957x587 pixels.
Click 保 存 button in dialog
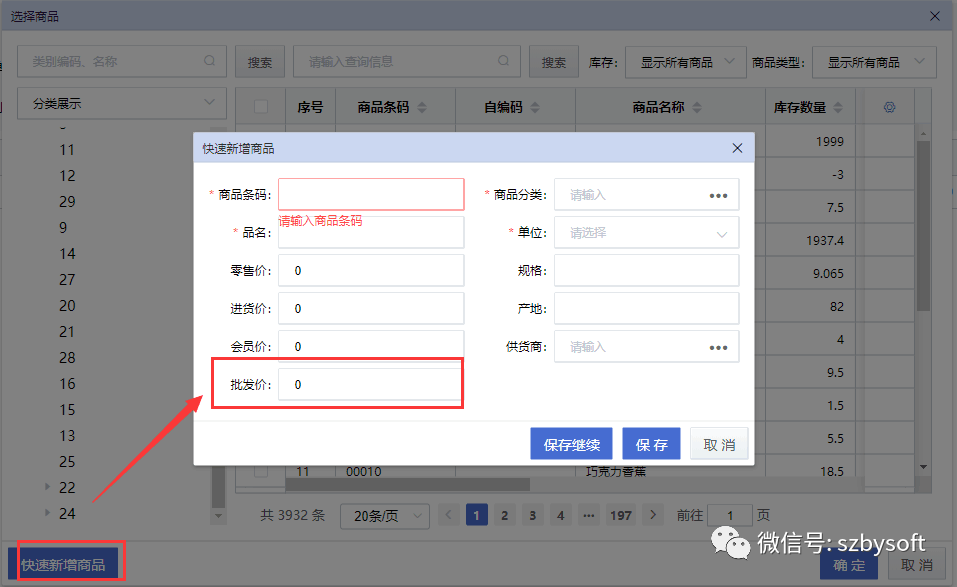[x=651, y=444]
